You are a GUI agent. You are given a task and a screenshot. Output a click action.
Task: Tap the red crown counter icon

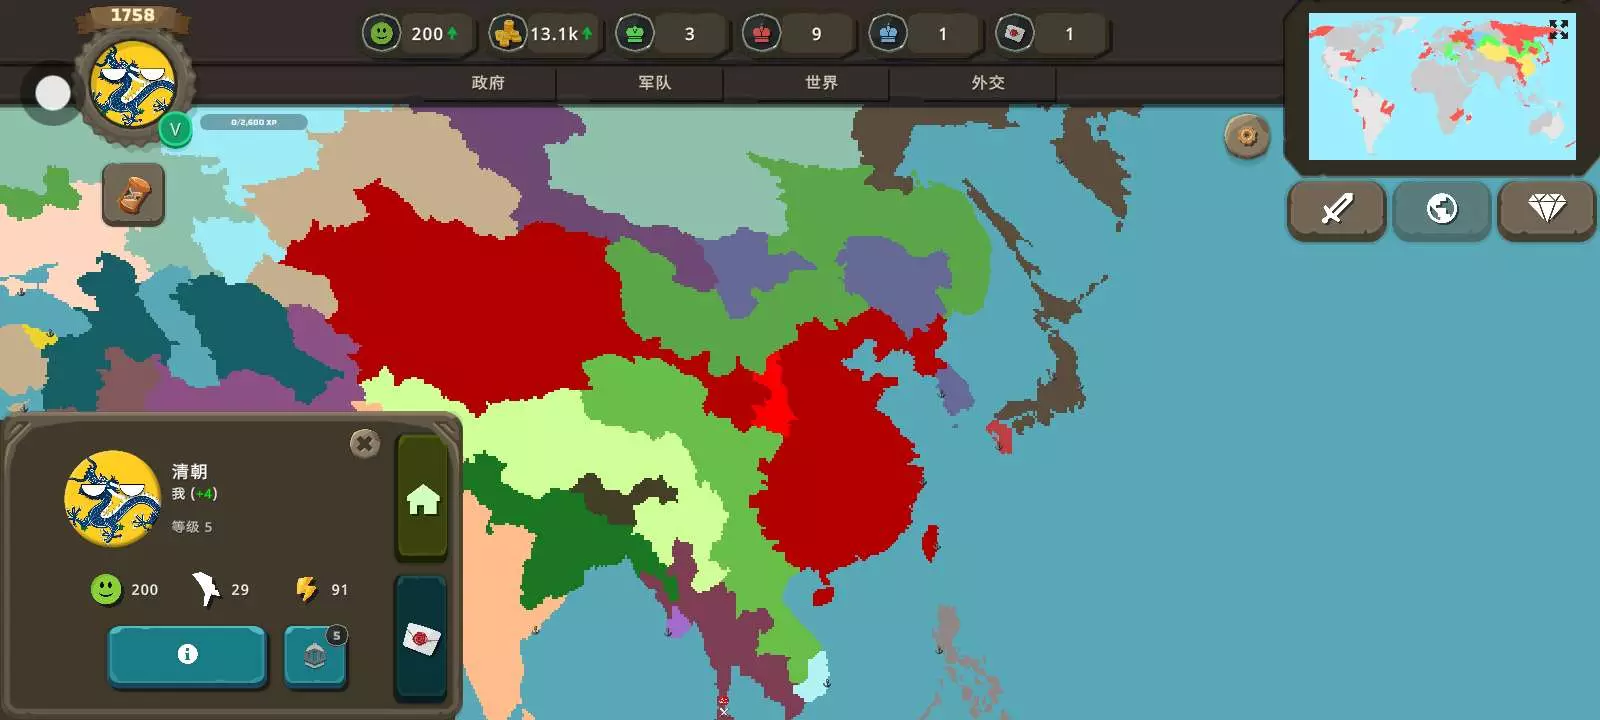pyautogui.click(x=762, y=34)
